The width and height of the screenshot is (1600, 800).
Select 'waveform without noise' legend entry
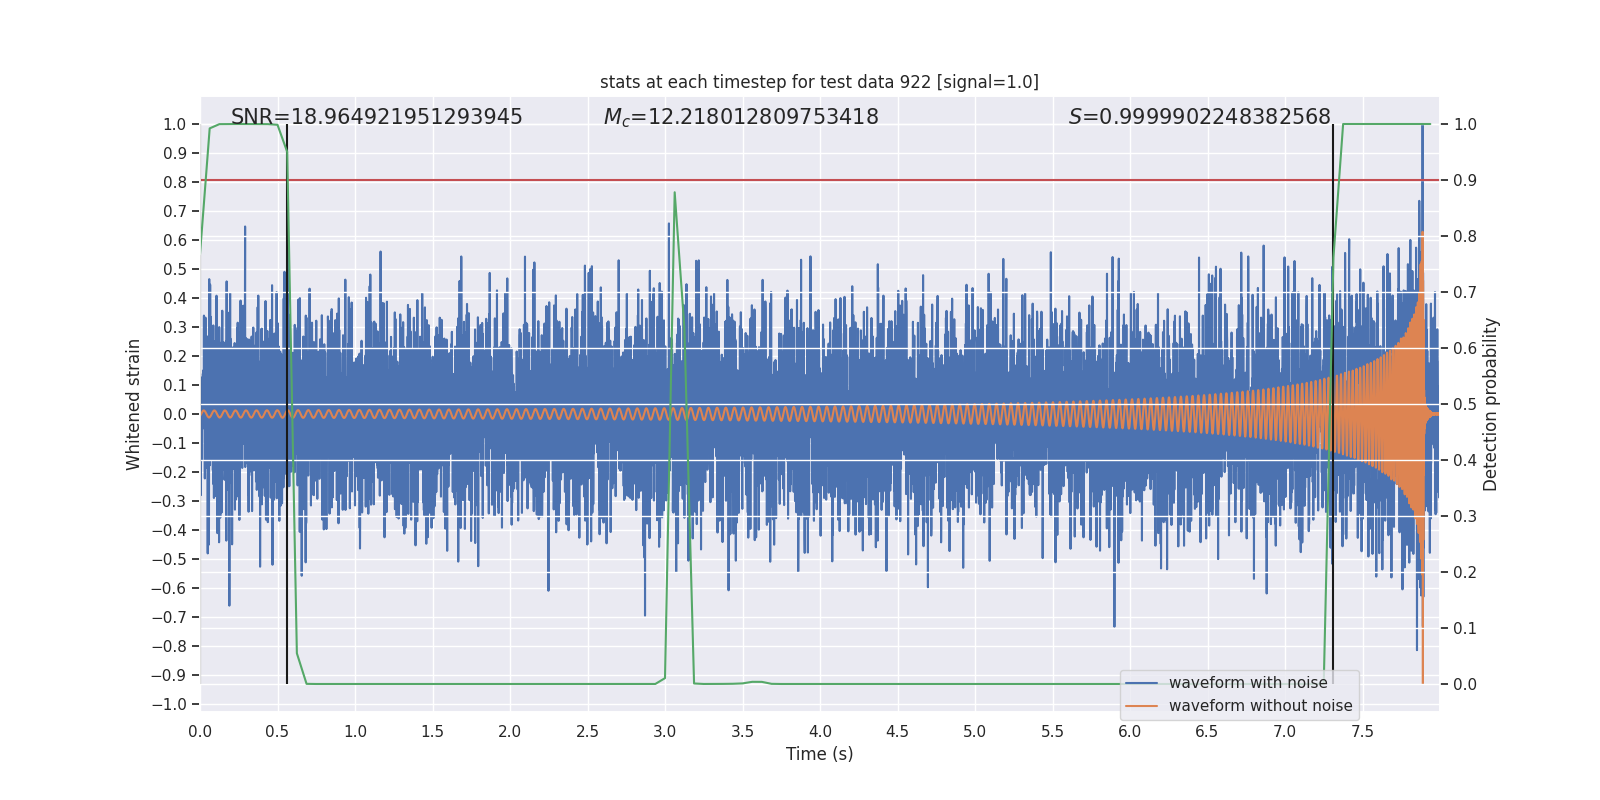1260,706
